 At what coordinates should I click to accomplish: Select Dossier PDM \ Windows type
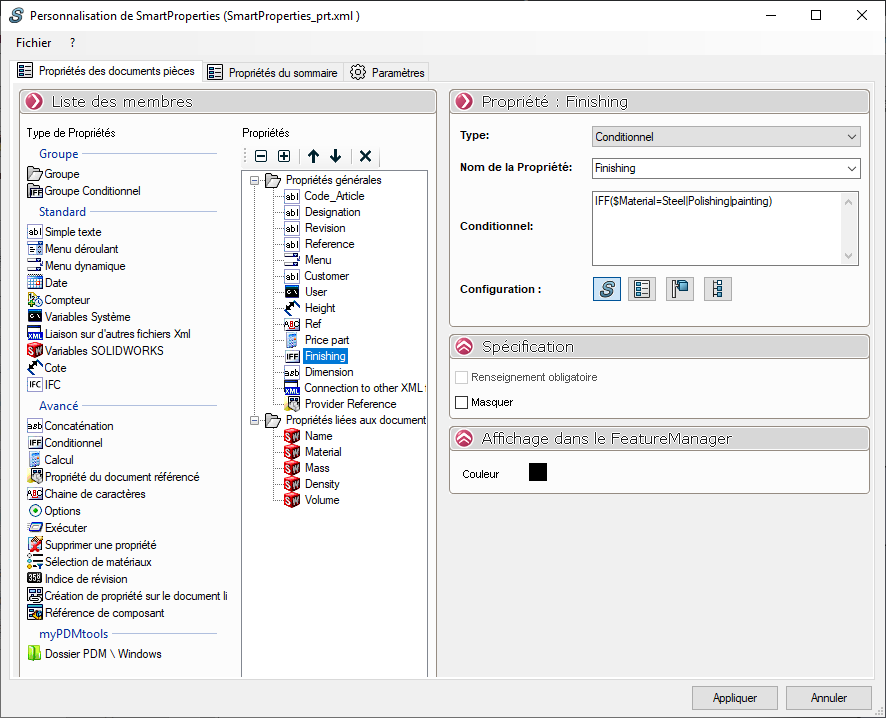click(x=94, y=654)
